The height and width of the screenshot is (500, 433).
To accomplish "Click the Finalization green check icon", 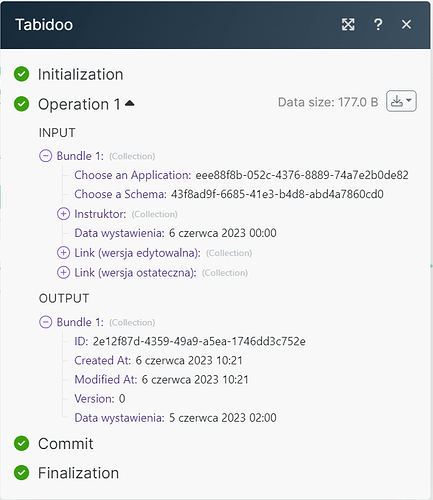I will pyautogui.click(x=22, y=473).
